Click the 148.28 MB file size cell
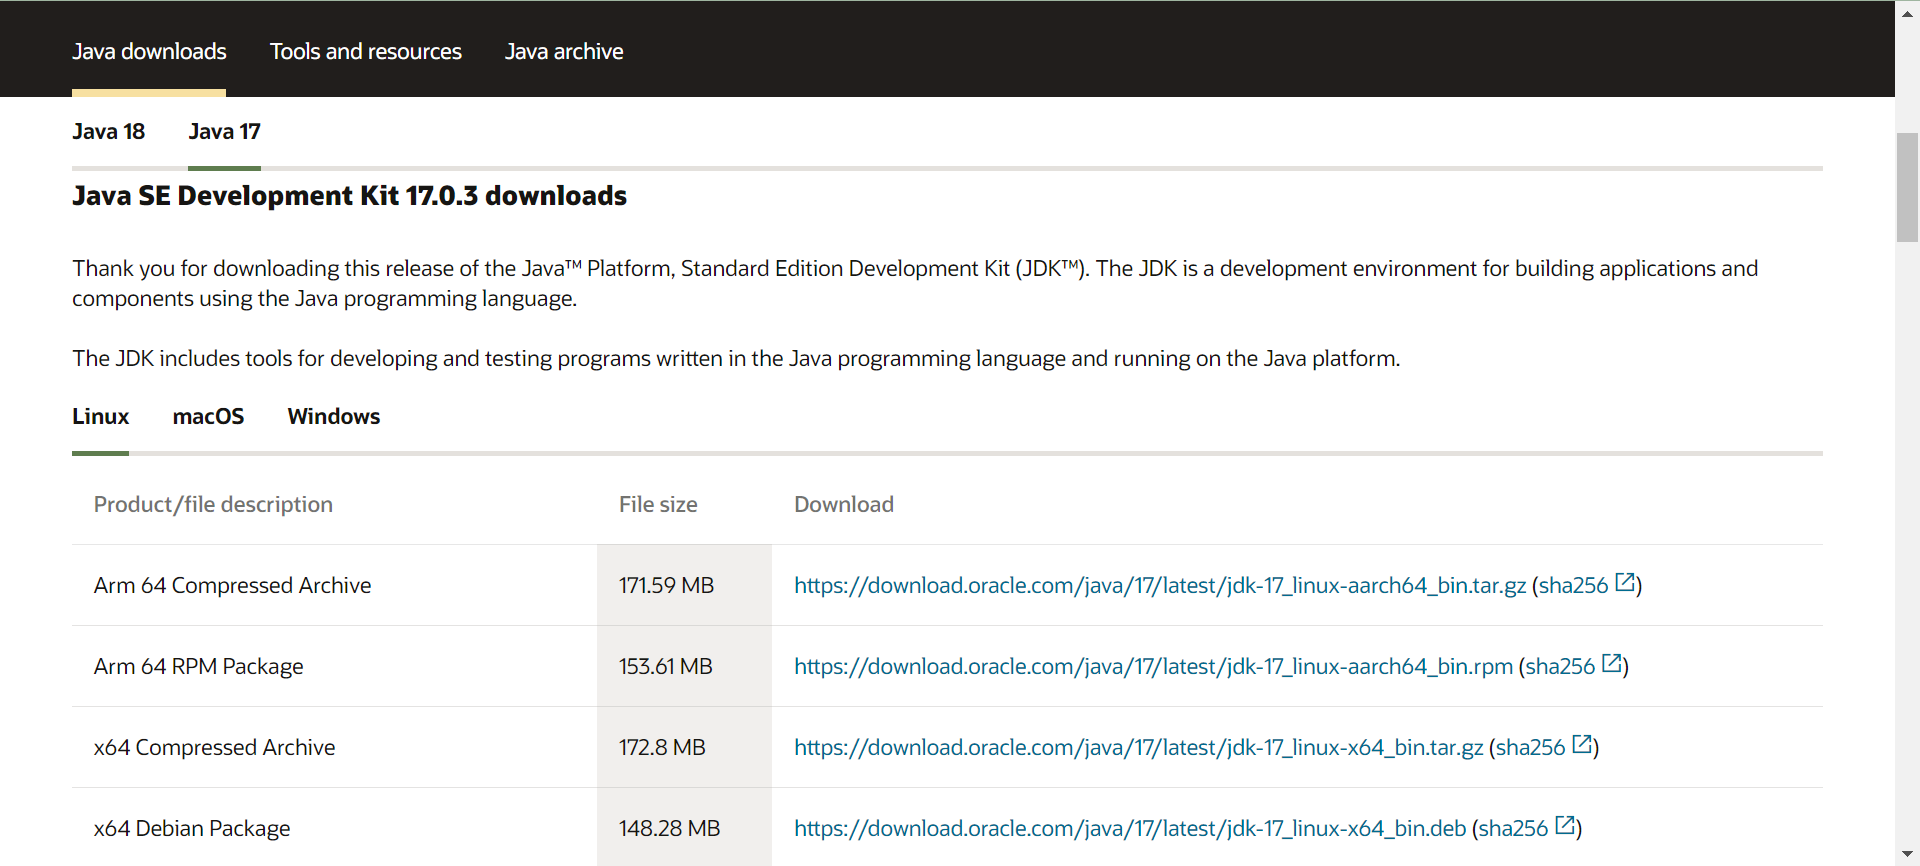The width and height of the screenshot is (1920, 866). click(x=684, y=828)
